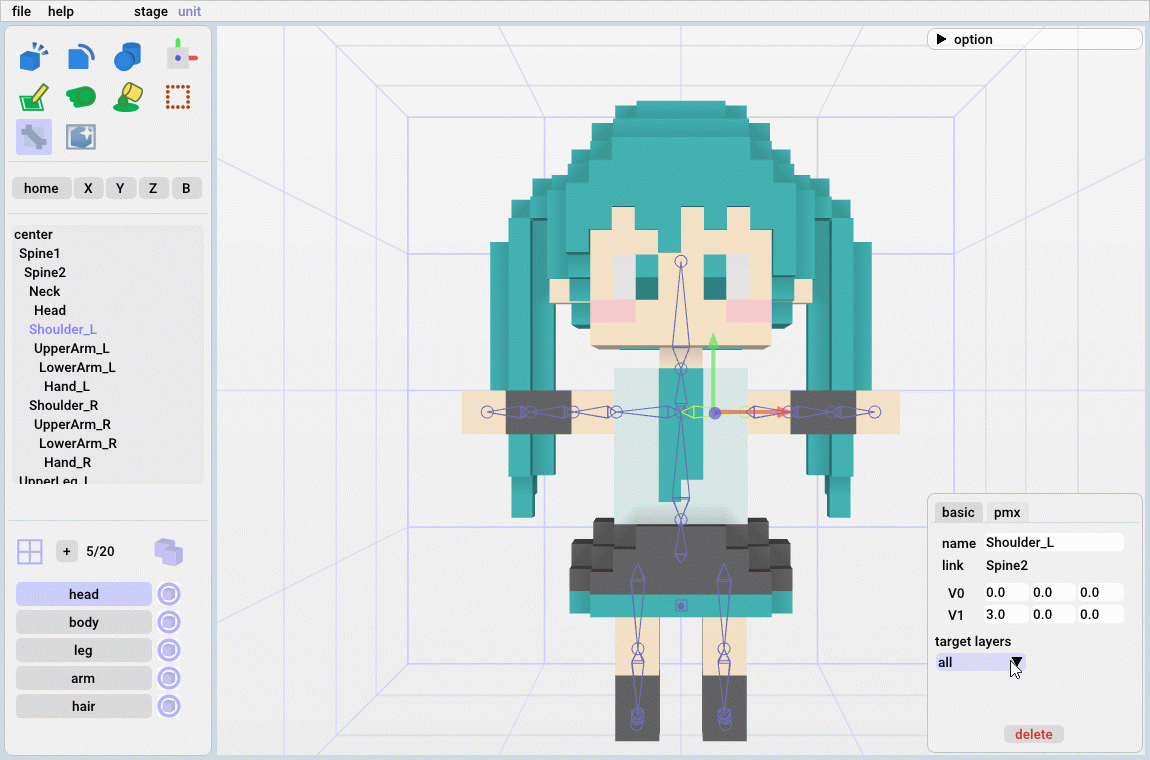Click the four-pane grid icon
The height and width of the screenshot is (760, 1150).
(30, 552)
